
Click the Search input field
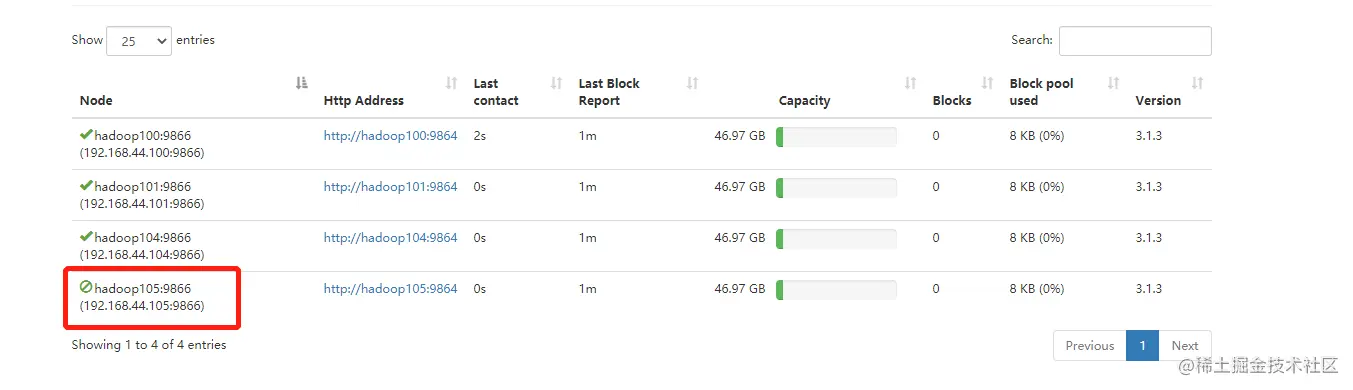[1135, 41]
